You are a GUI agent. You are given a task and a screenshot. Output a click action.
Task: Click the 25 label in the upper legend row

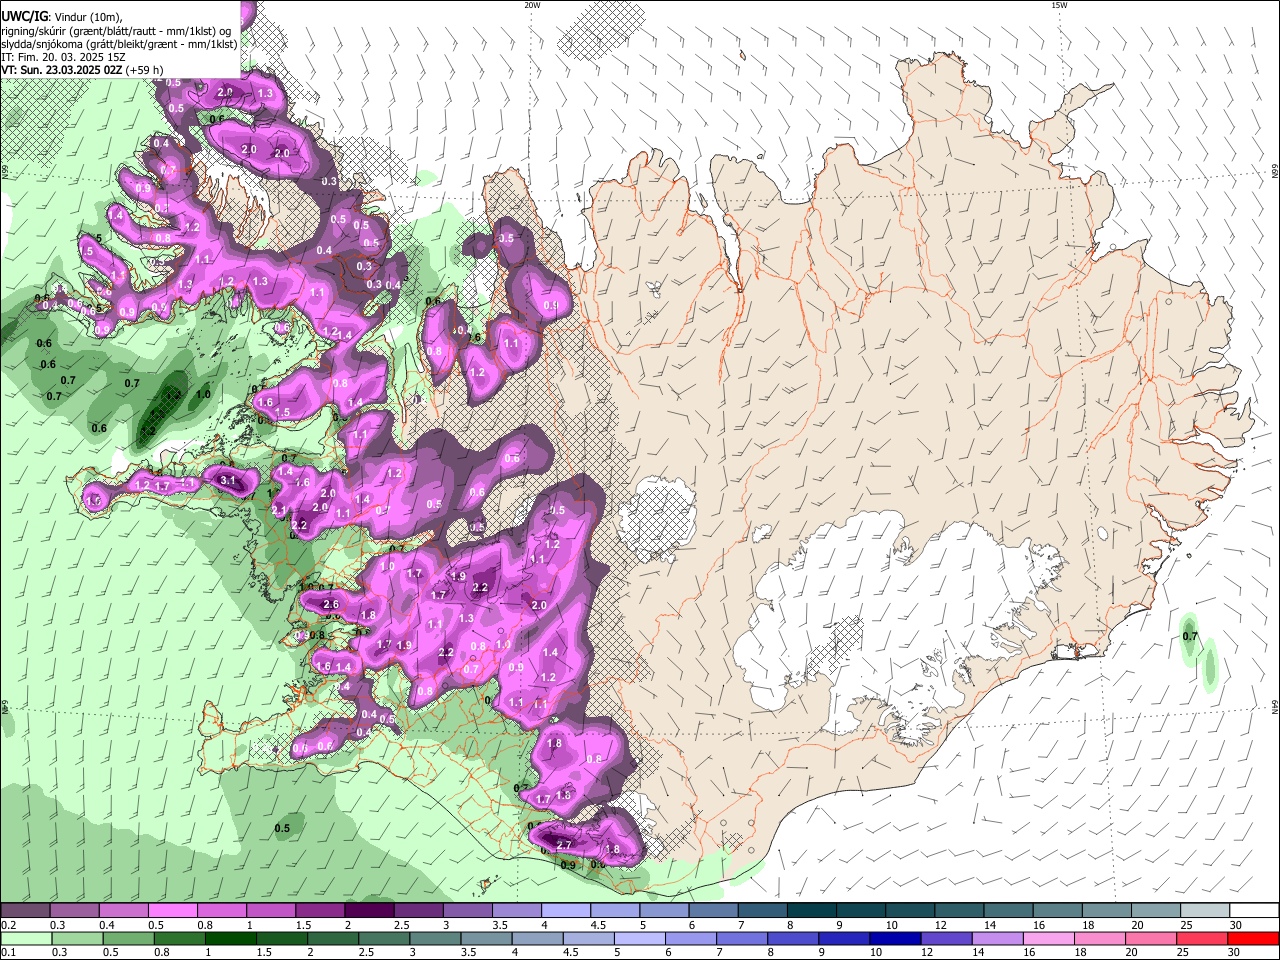pyautogui.click(x=1187, y=925)
